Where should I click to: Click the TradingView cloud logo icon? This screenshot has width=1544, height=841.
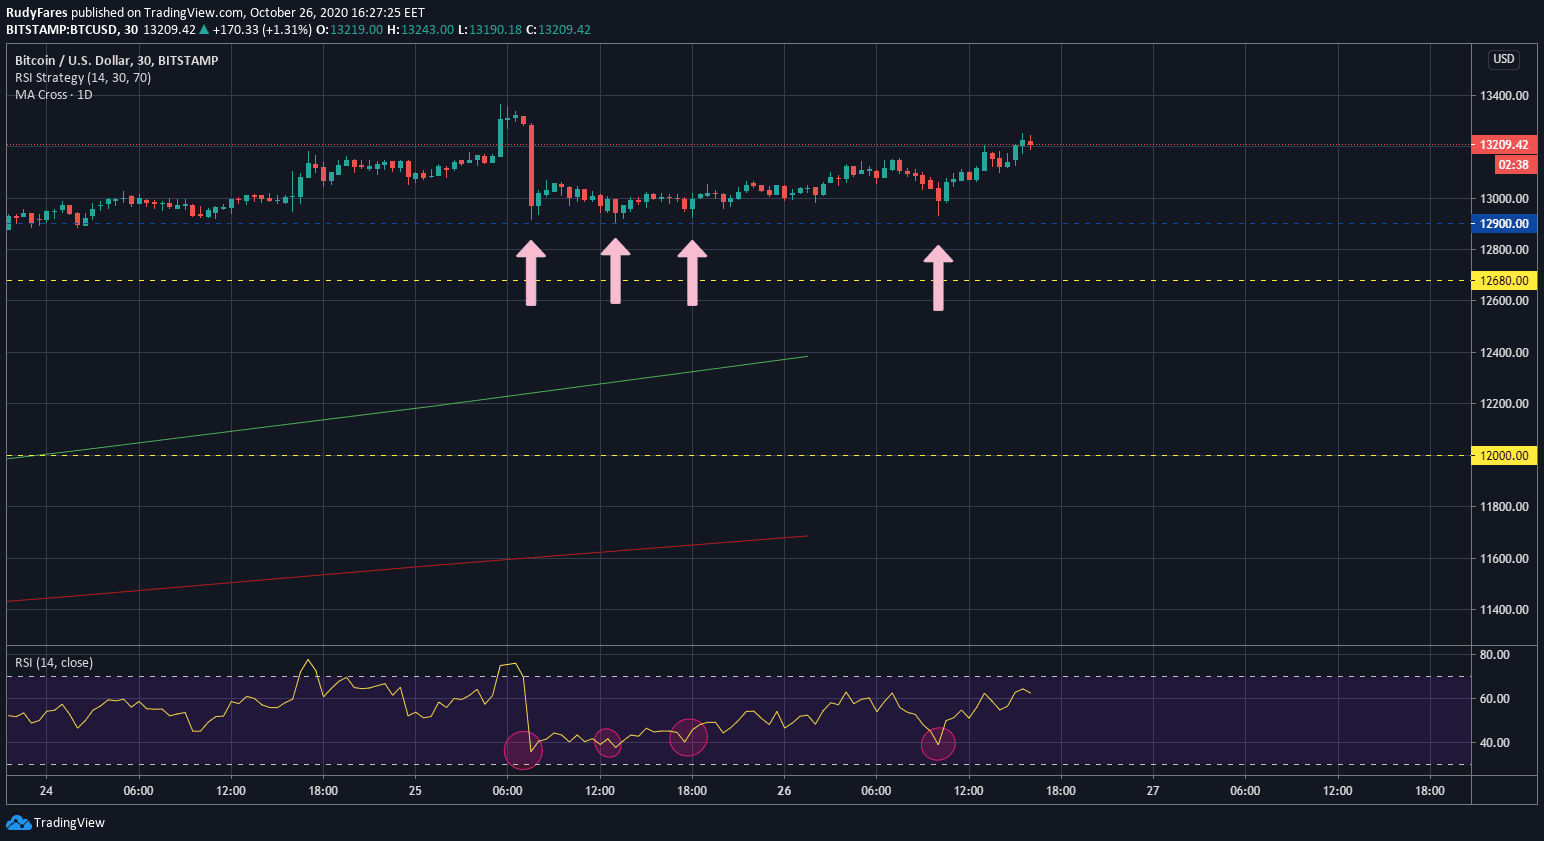tap(18, 822)
